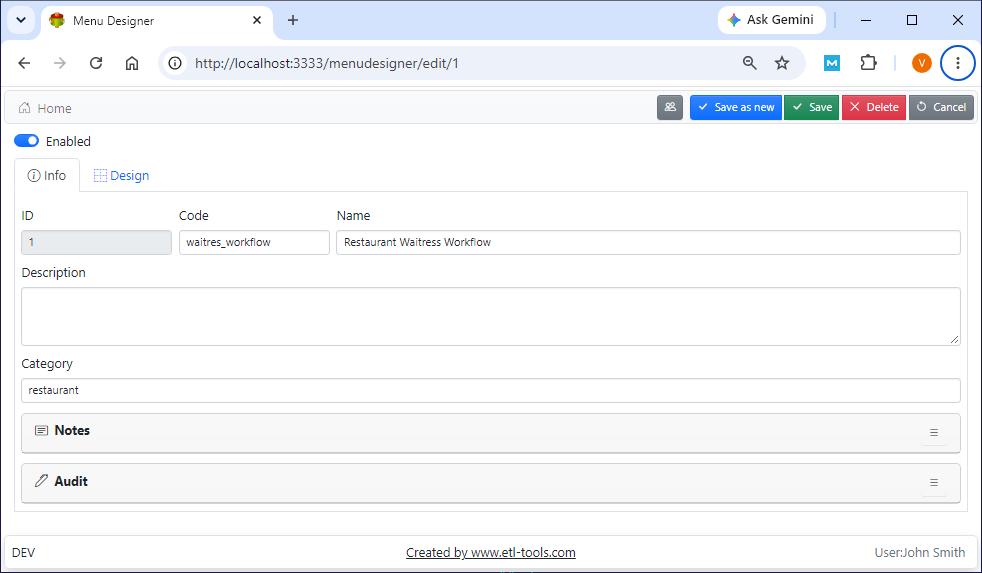Click the site information icon

[175, 63]
